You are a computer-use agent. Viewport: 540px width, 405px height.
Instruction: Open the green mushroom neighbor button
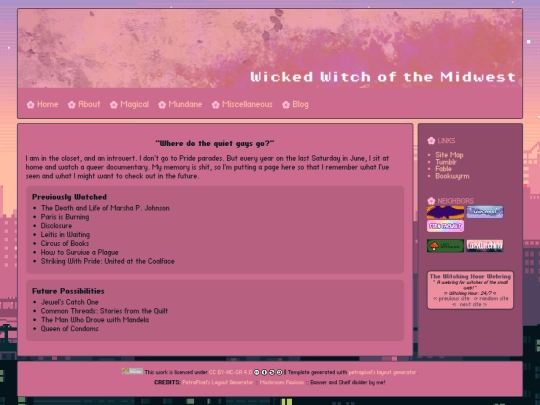point(446,246)
